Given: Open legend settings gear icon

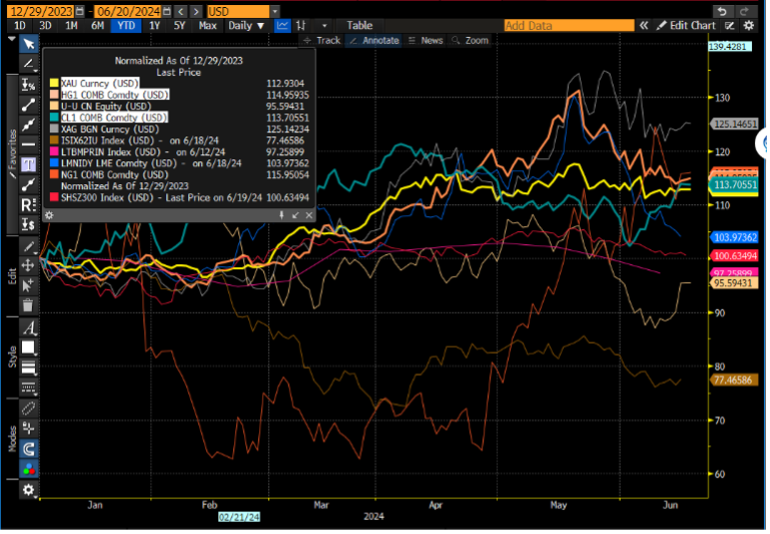Looking at the screenshot, I should pos(49,215).
